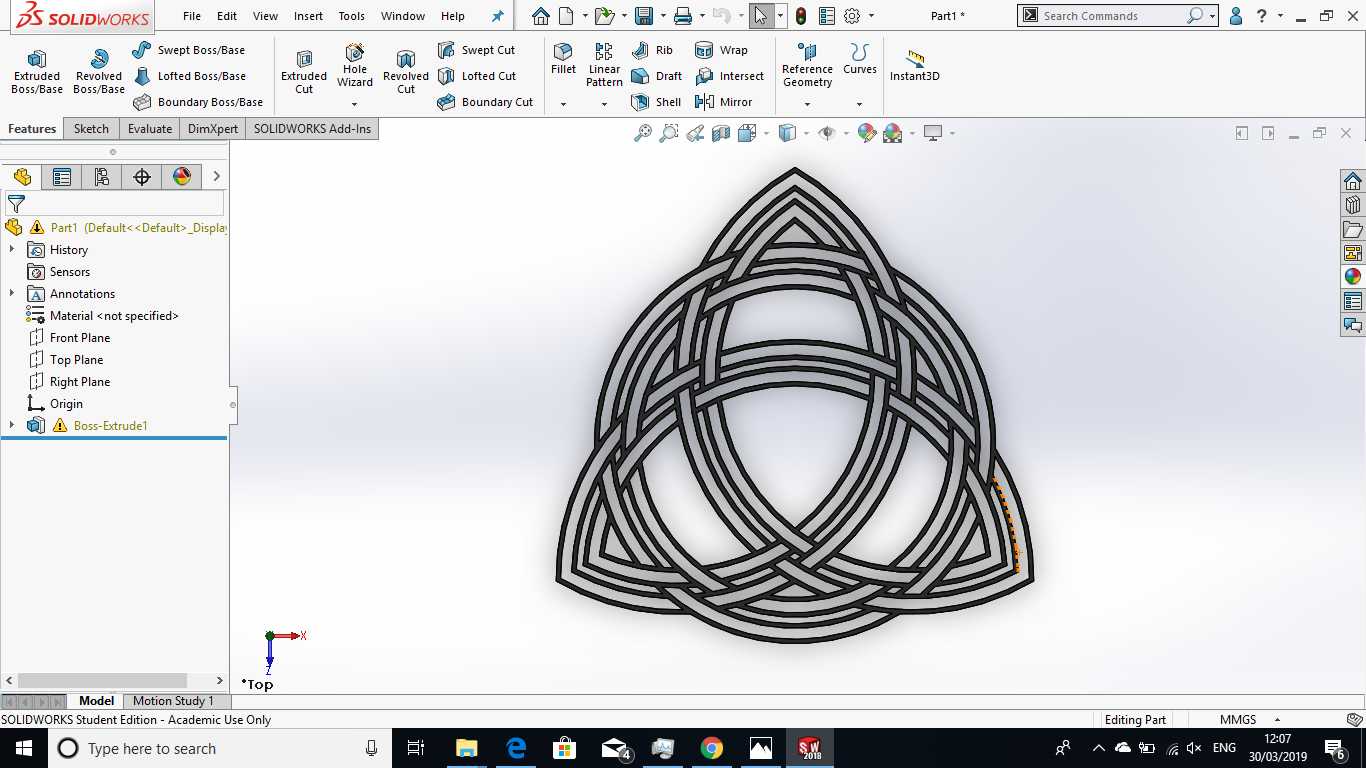Add a Rib feature
Image resolution: width=1366 pixels, height=768 pixels.
point(652,50)
